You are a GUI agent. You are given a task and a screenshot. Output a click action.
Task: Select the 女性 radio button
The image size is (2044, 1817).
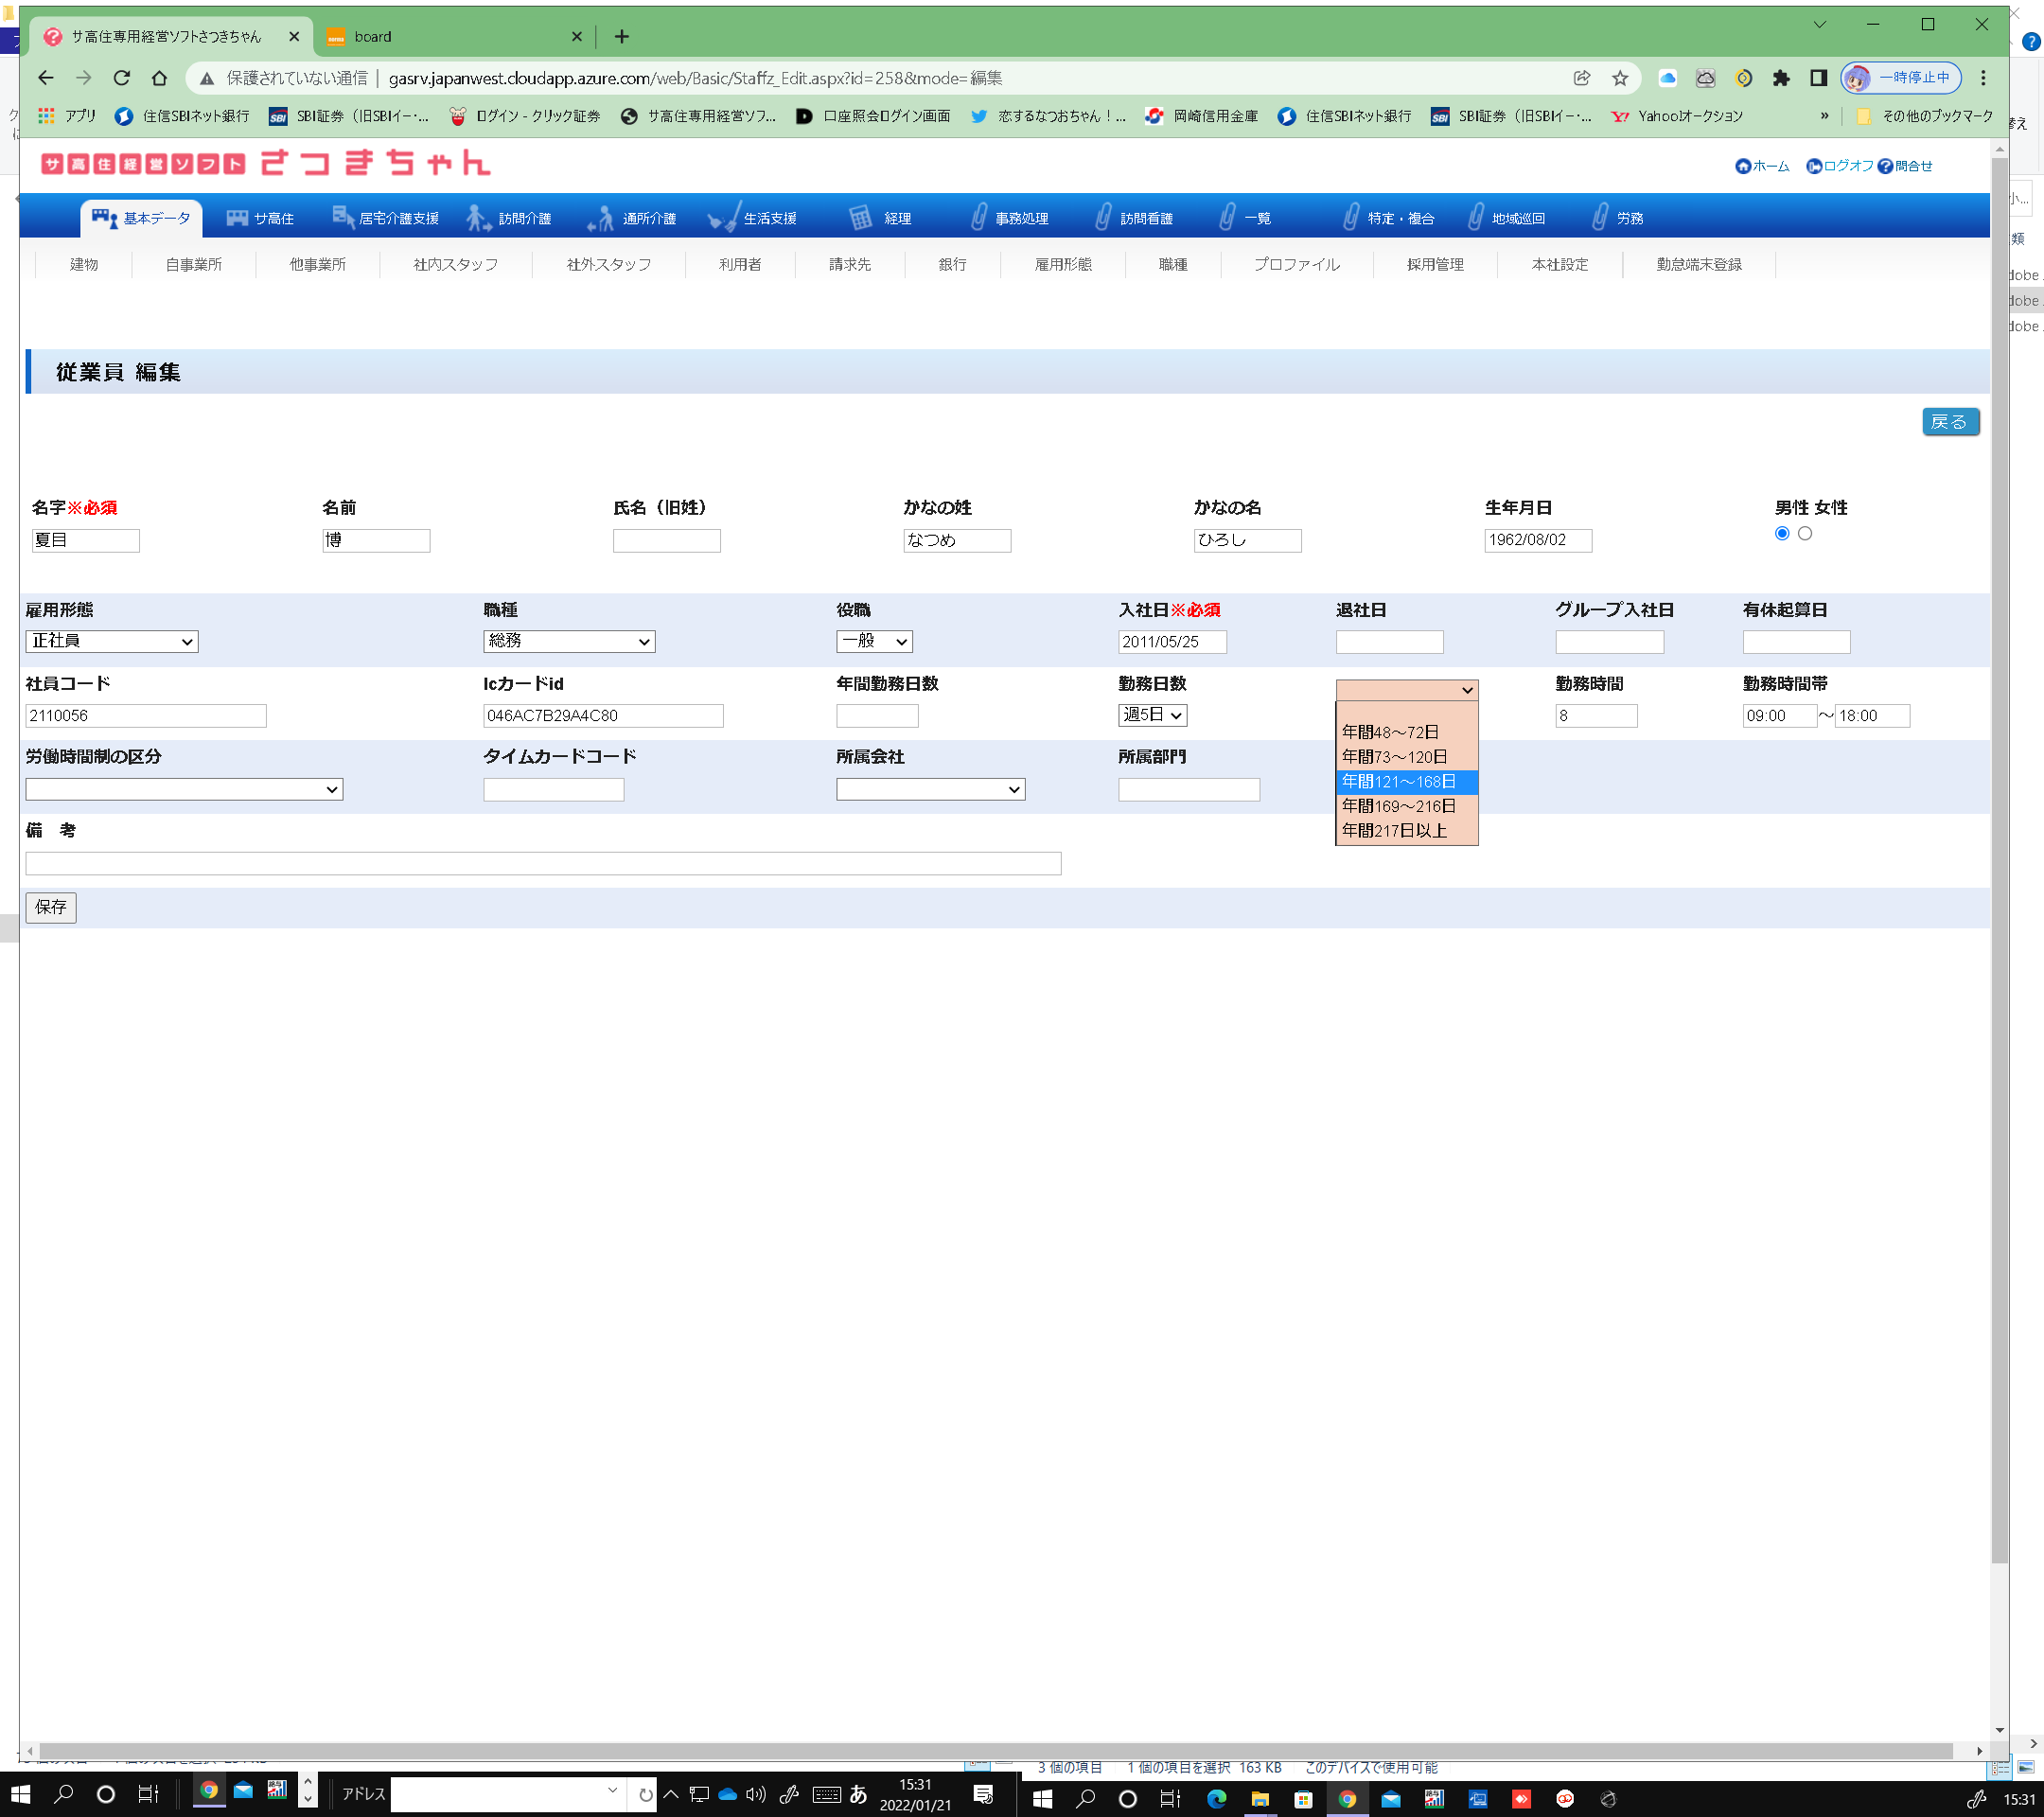(x=1805, y=533)
